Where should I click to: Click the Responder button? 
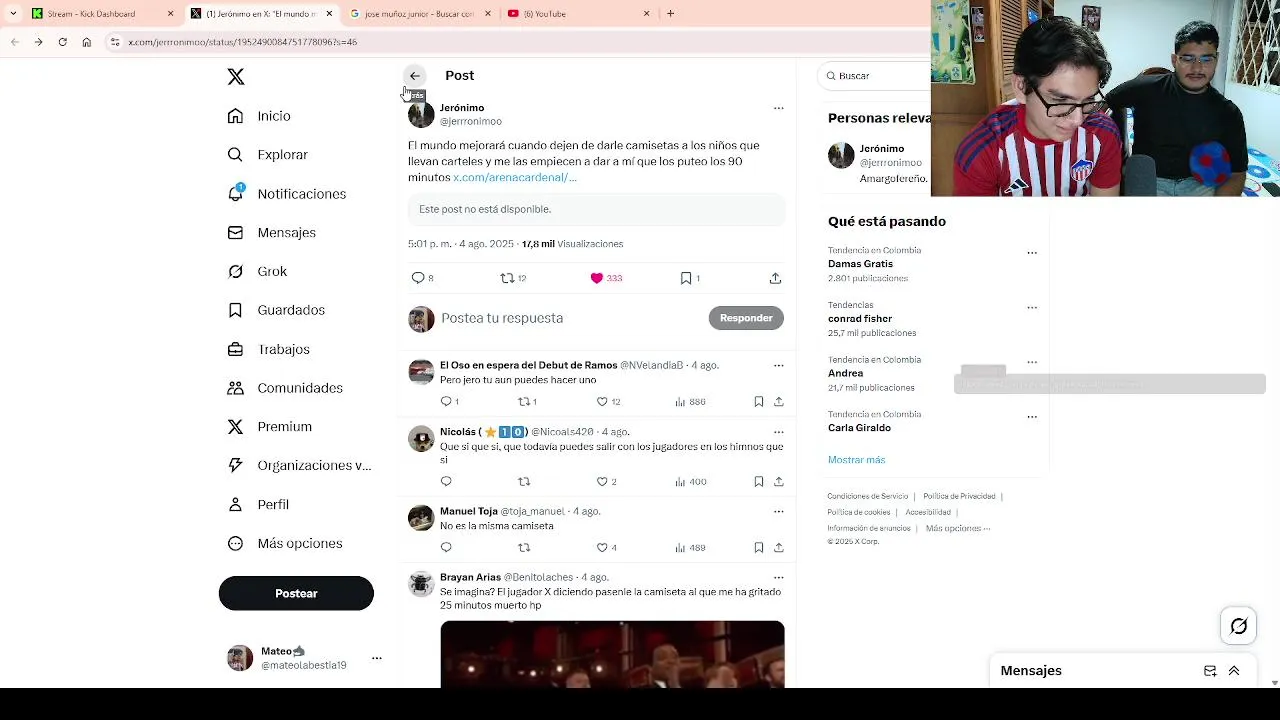(746, 318)
